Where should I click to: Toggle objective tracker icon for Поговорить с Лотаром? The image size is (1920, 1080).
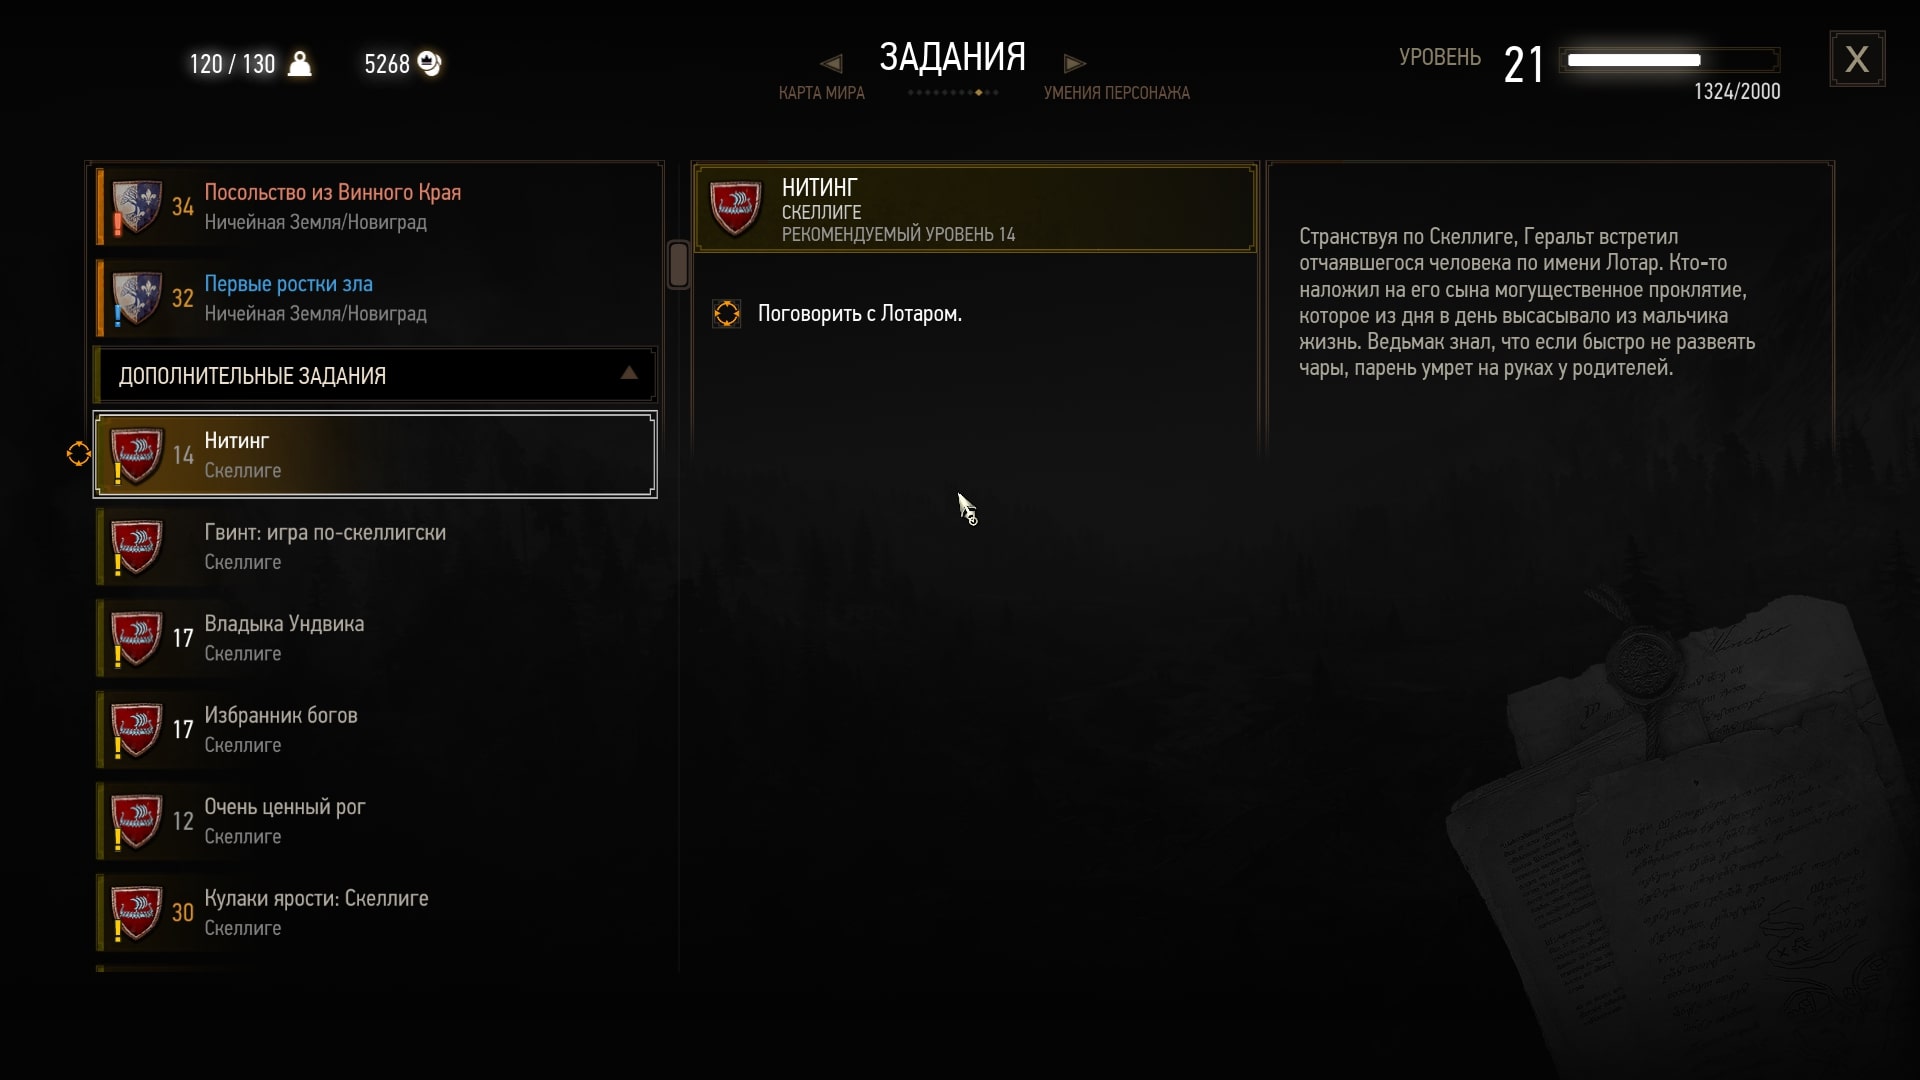[727, 314]
